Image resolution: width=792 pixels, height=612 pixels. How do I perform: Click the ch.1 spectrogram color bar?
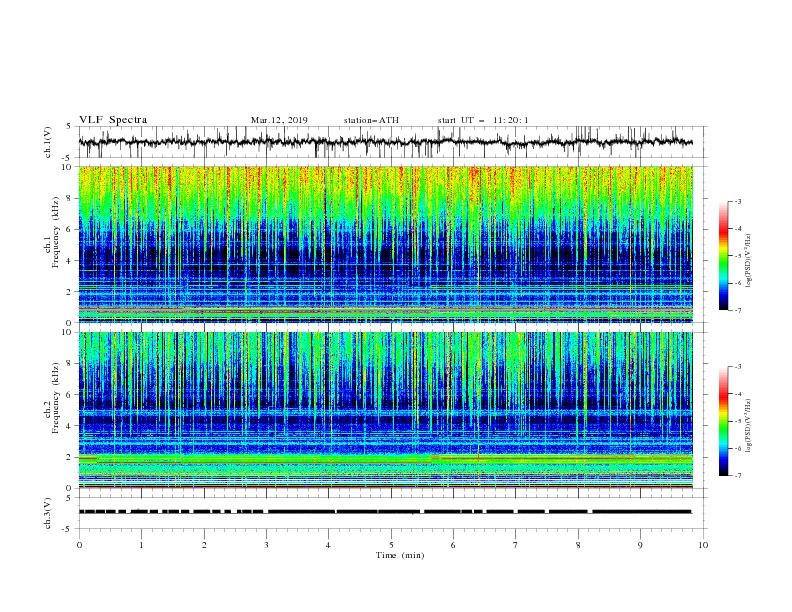tap(724, 256)
